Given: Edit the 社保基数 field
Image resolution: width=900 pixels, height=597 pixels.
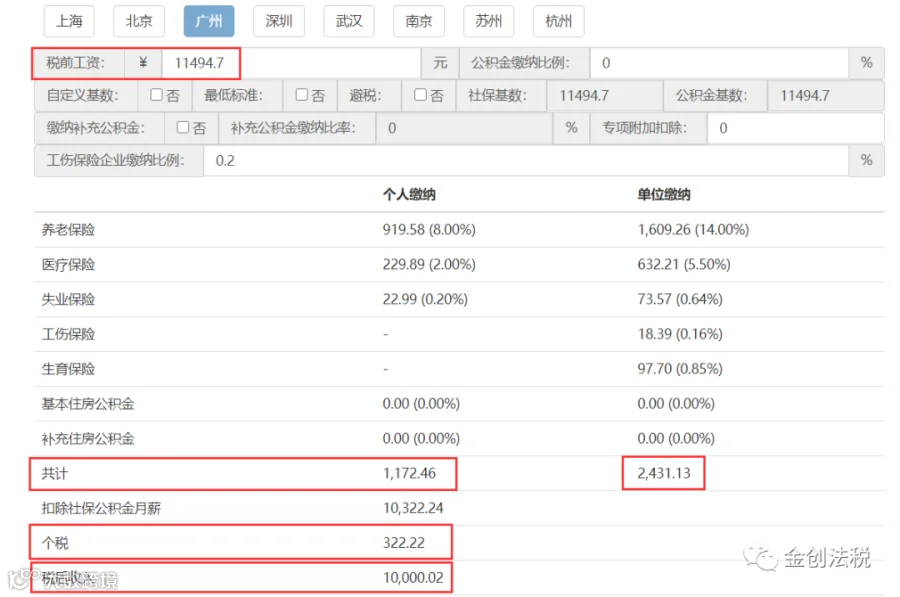Looking at the screenshot, I should [x=605, y=95].
